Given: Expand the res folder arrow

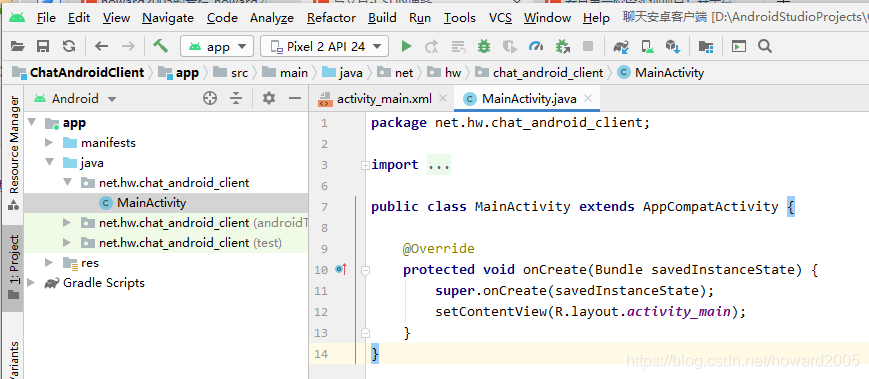Looking at the screenshot, I should 49,263.
